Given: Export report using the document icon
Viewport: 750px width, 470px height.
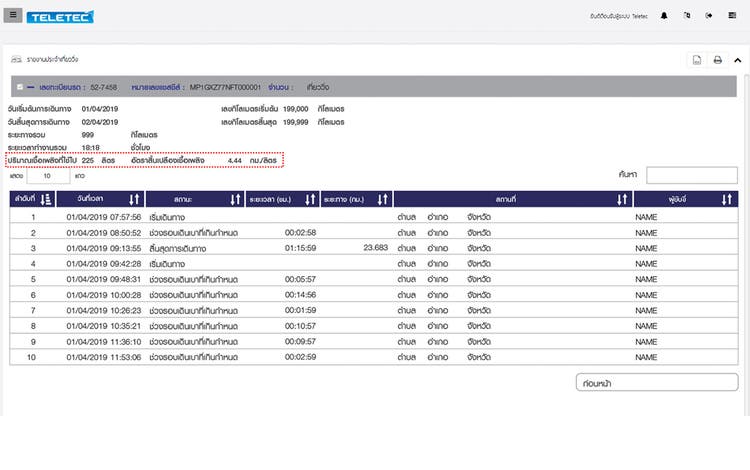Looking at the screenshot, I should click(x=697, y=60).
